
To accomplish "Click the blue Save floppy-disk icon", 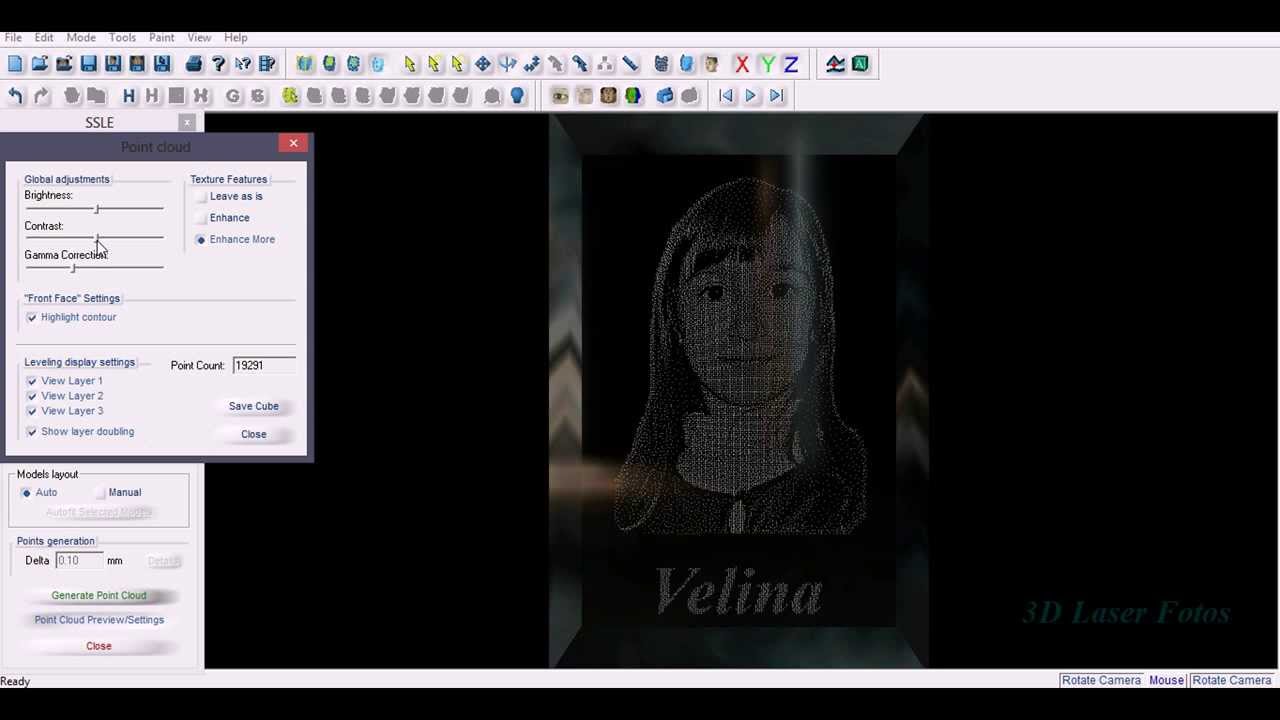I will click(89, 64).
